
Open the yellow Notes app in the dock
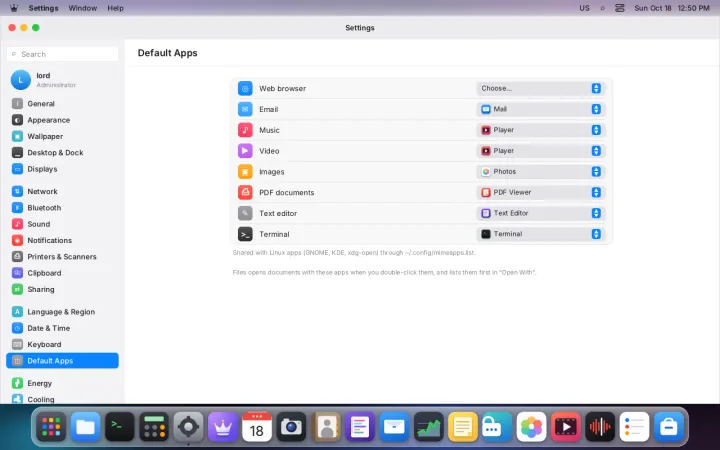(463, 427)
